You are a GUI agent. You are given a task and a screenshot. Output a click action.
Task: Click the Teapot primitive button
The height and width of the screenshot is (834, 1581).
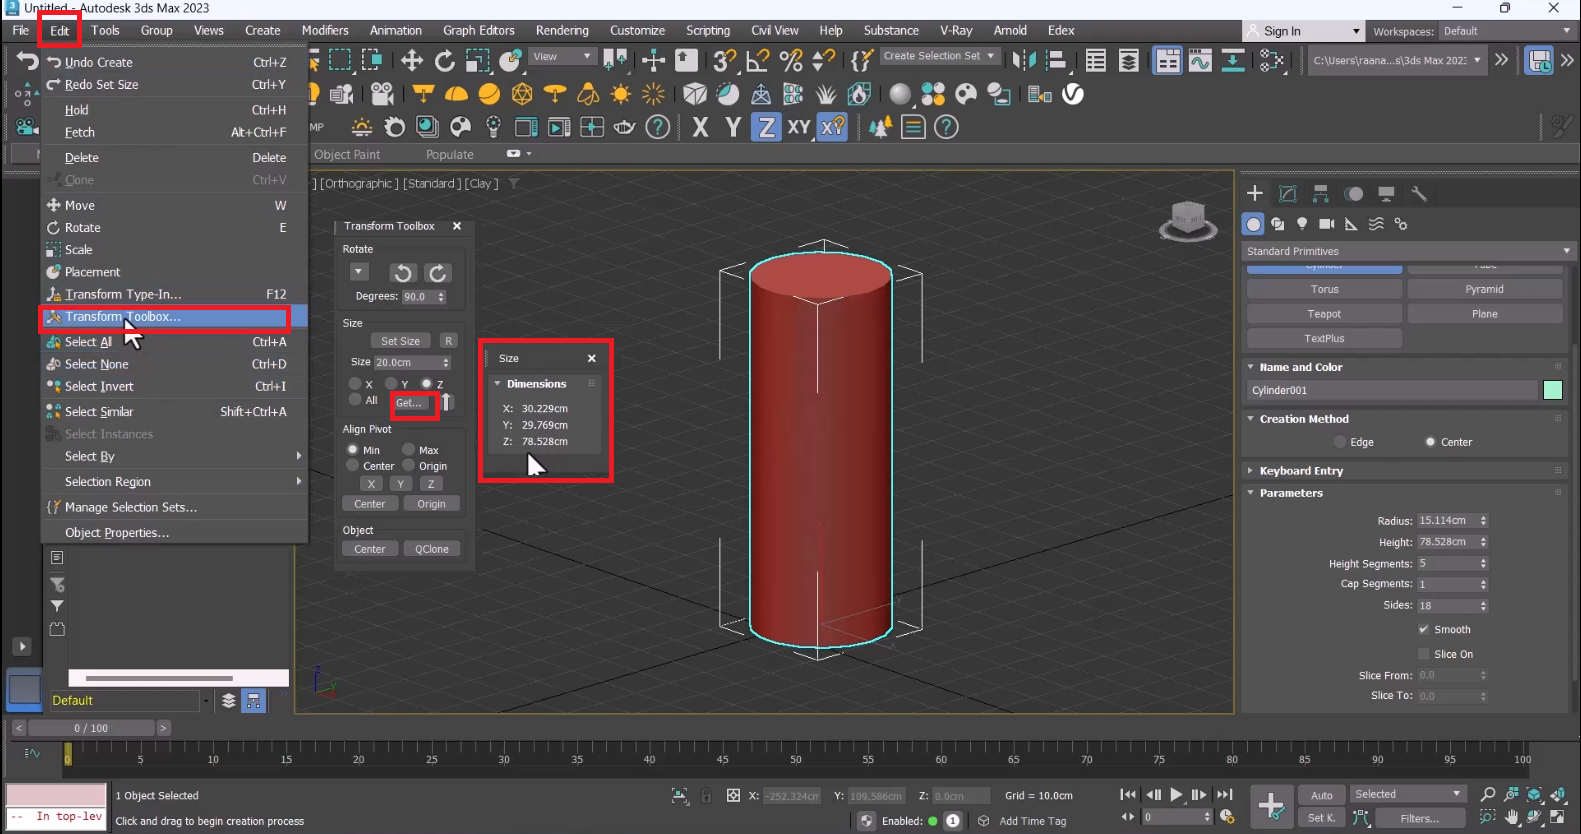(1324, 314)
